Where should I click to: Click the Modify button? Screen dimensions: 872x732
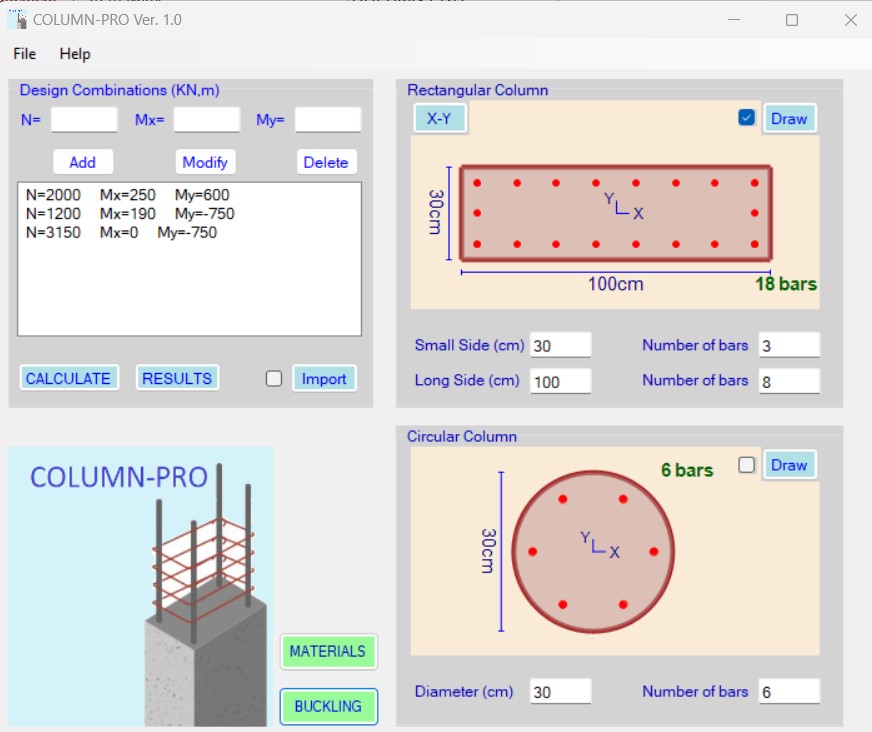coord(205,162)
